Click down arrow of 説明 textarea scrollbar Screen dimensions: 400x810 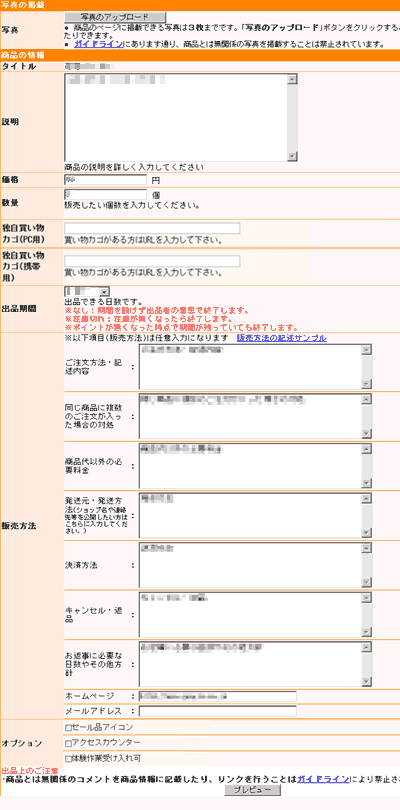tap(293, 156)
